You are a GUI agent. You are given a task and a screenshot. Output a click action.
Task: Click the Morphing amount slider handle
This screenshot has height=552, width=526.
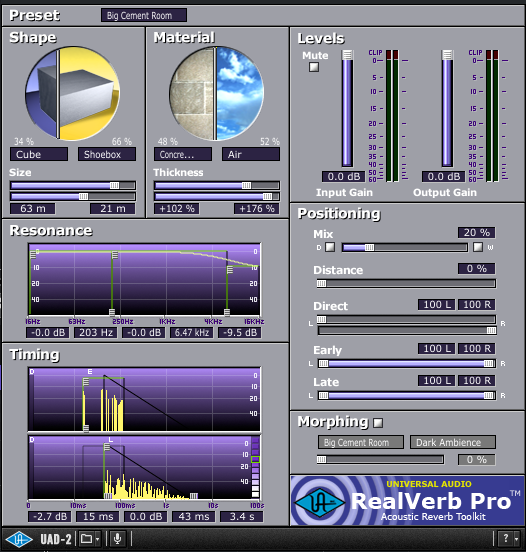point(321,459)
